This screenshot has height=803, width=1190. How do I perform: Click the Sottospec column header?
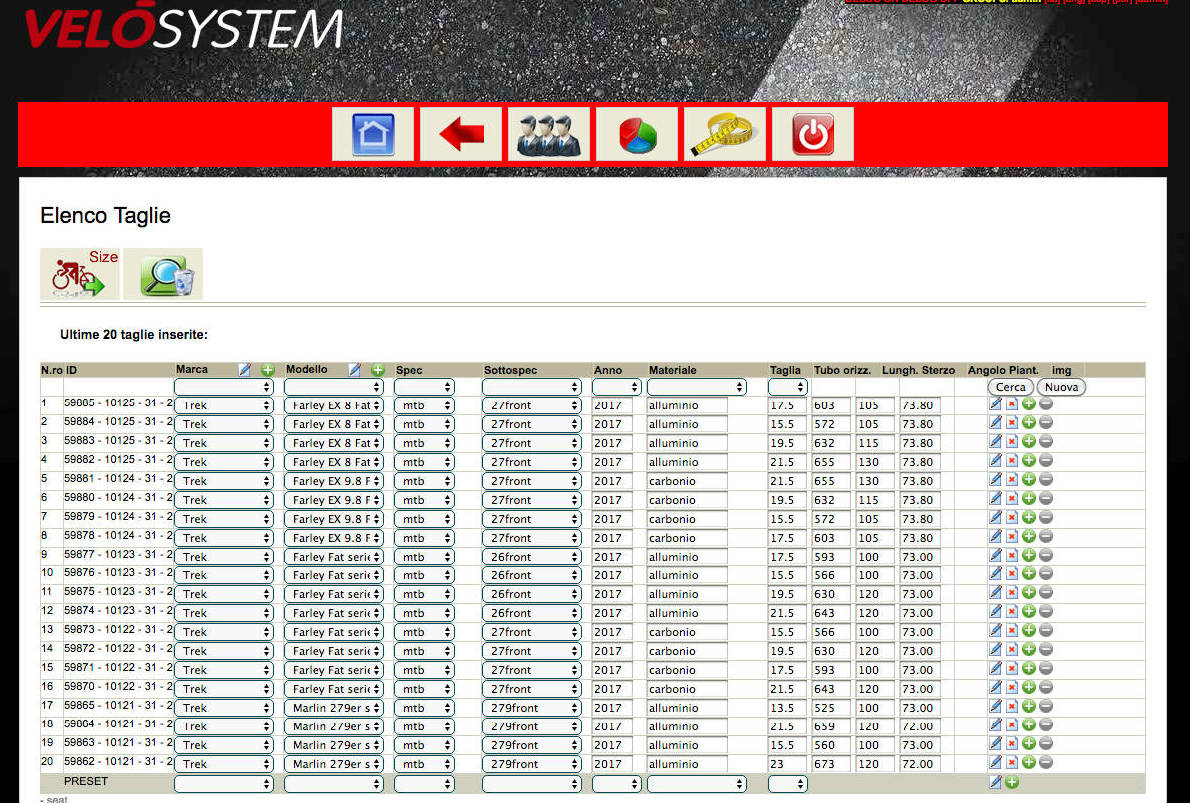tap(510, 370)
